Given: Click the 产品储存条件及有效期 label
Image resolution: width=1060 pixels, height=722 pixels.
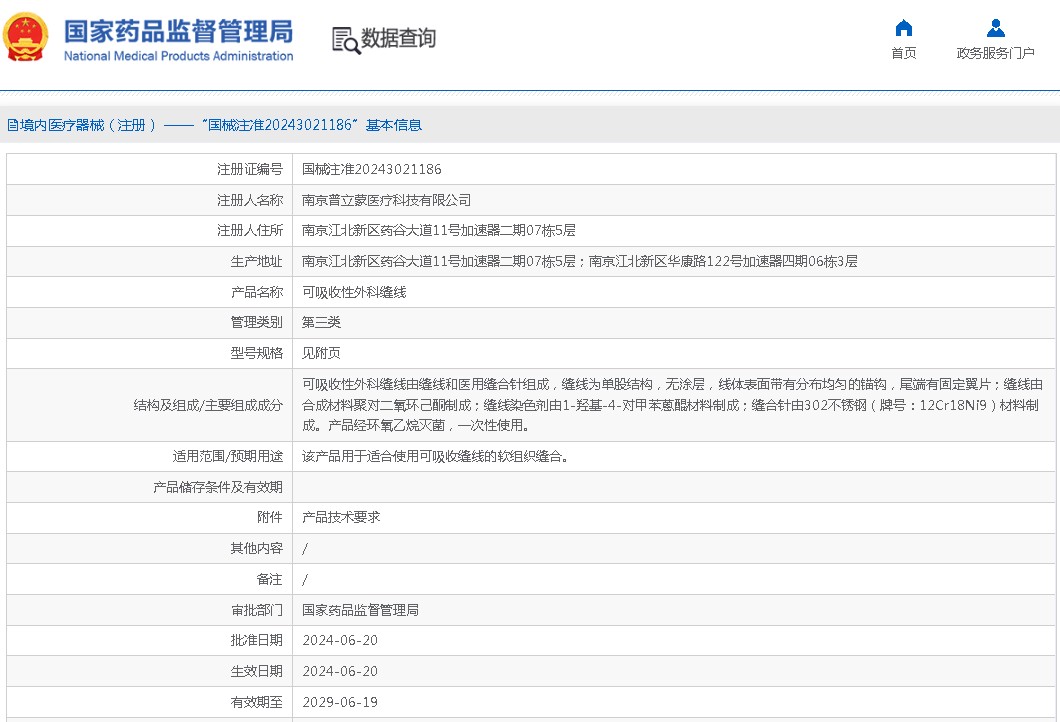Looking at the screenshot, I should pos(218,487).
